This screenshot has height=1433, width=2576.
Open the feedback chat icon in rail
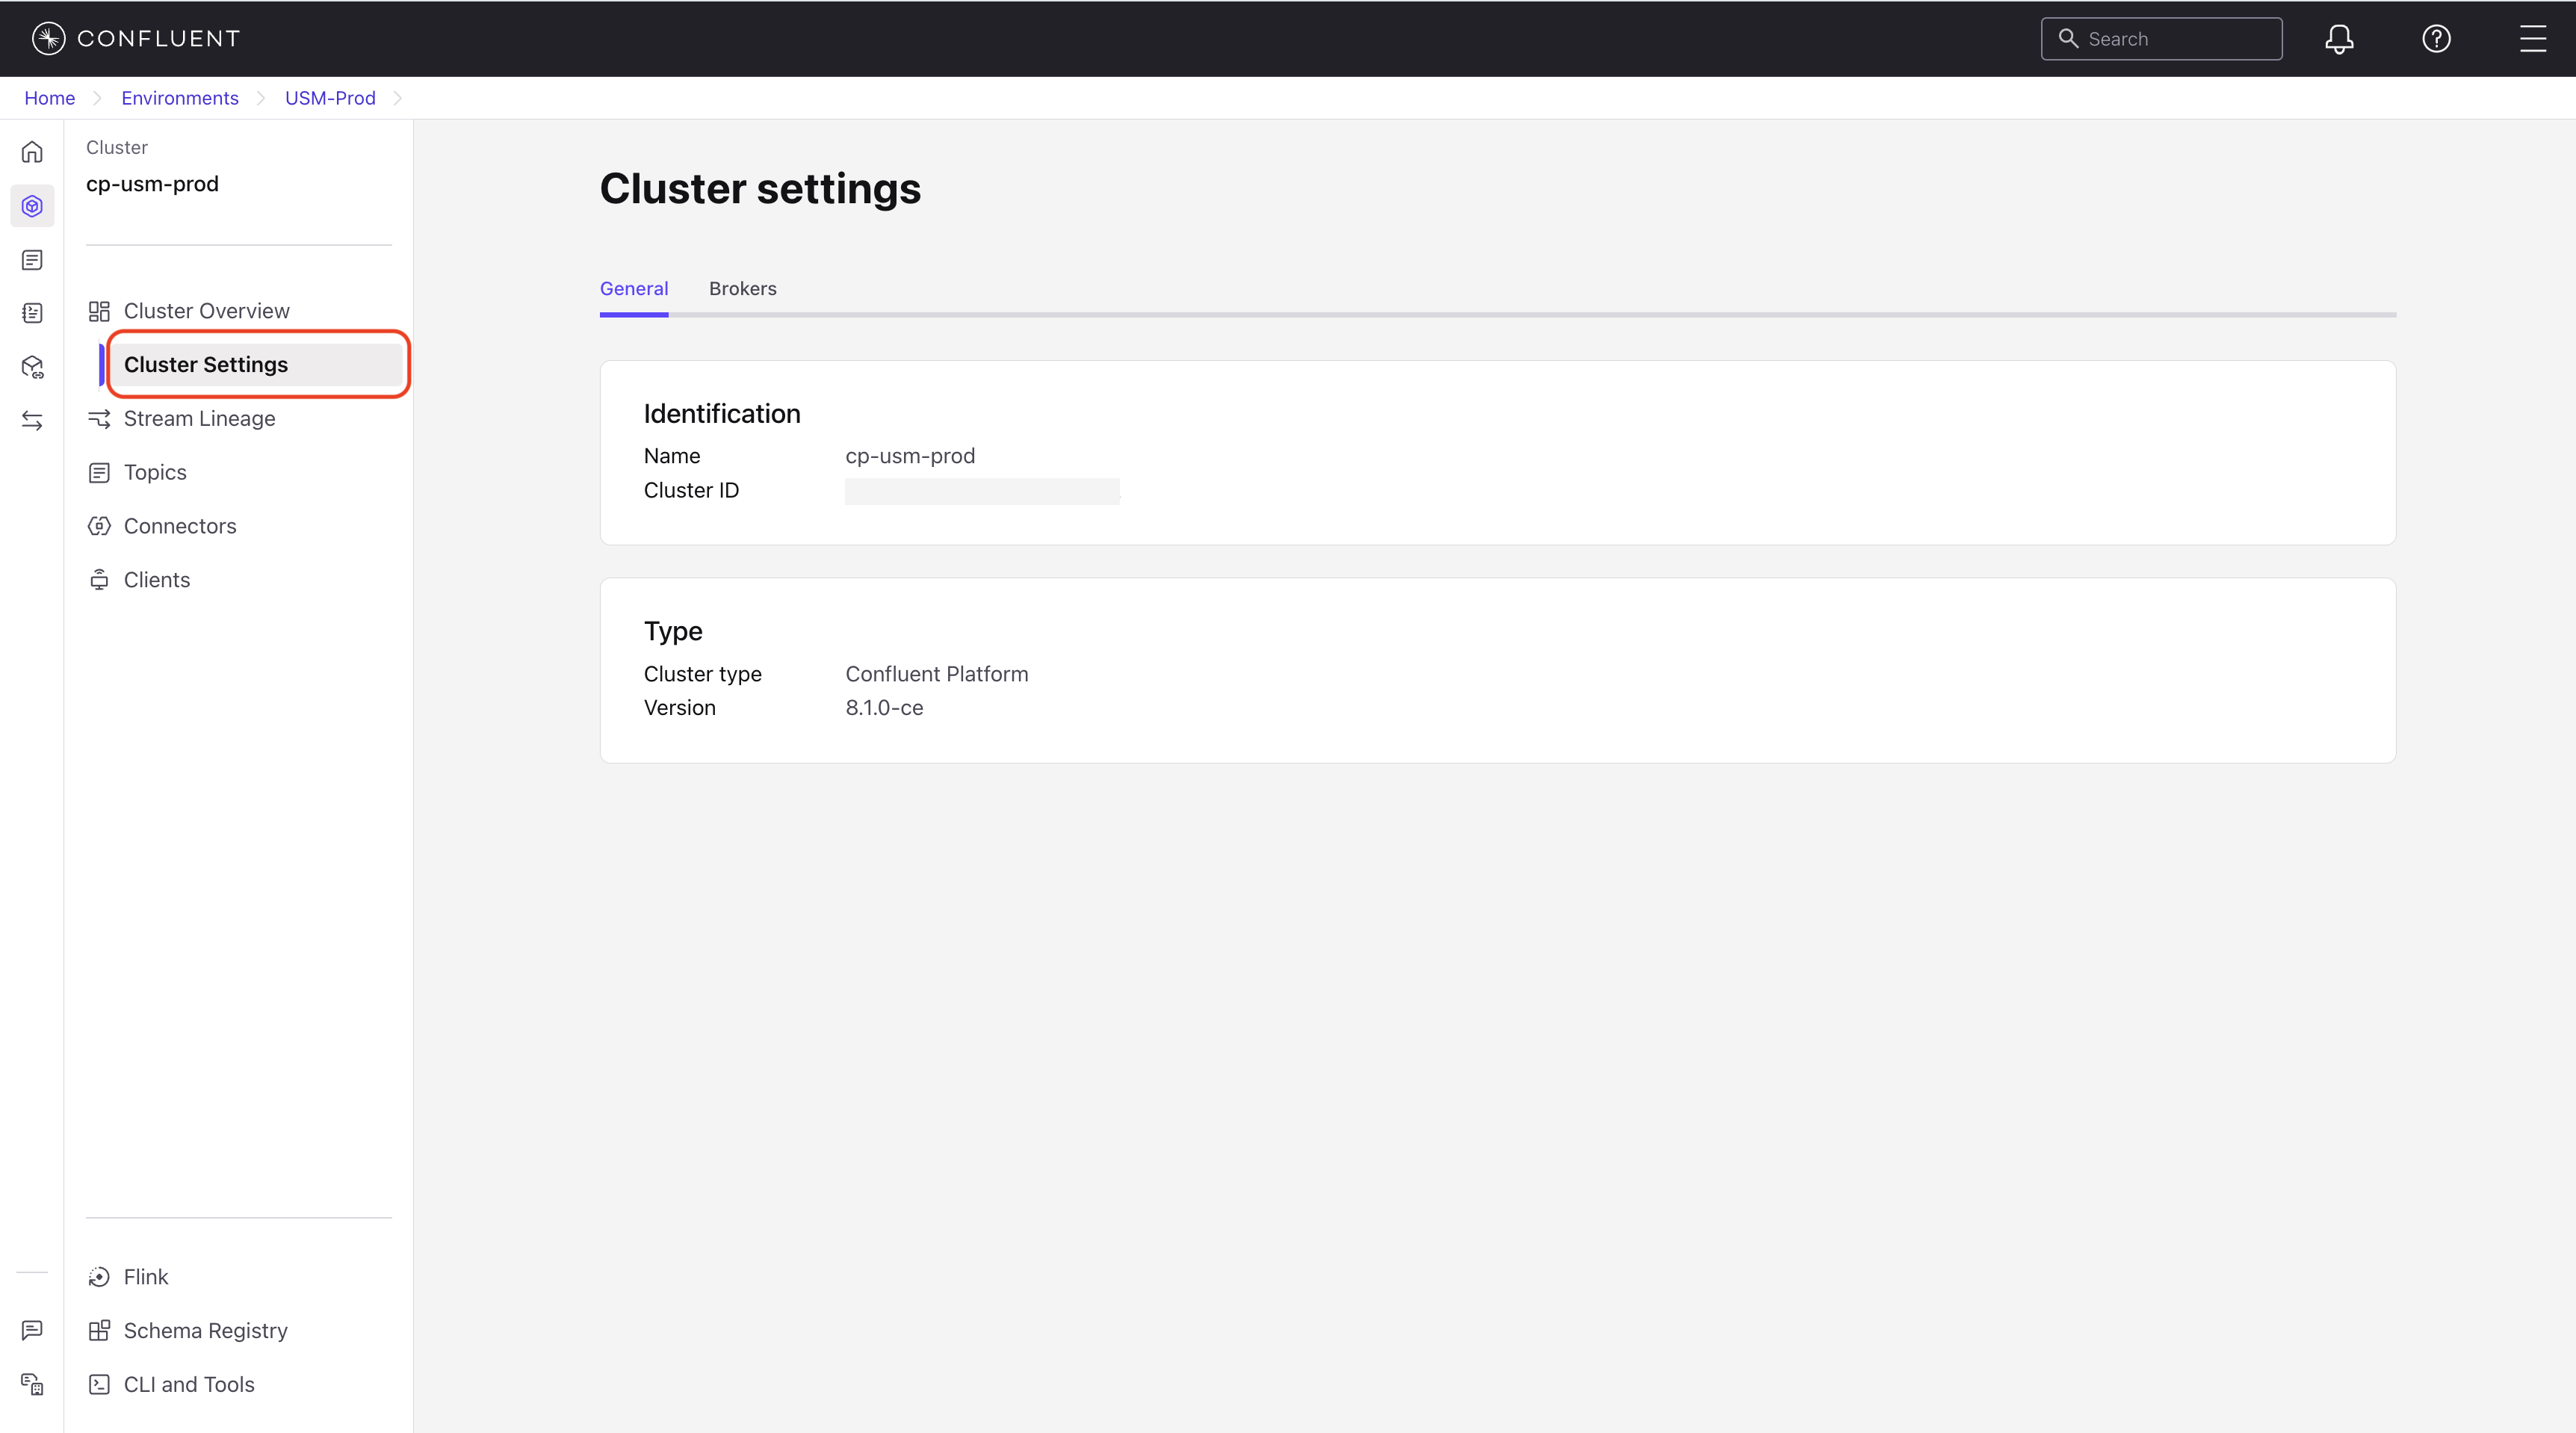(x=32, y=1330)
